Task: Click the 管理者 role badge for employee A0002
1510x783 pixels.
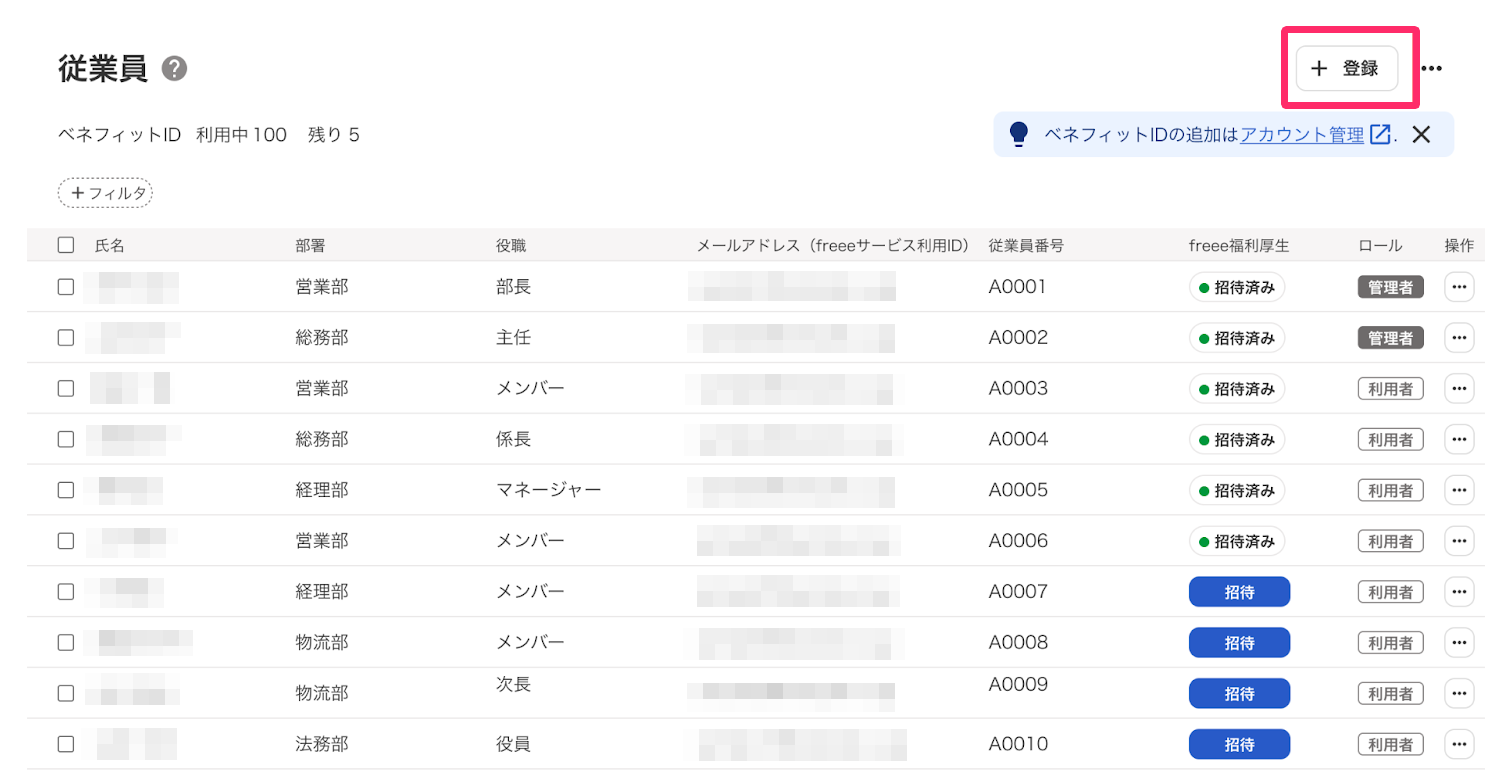Action: [x=1390, y=337]
